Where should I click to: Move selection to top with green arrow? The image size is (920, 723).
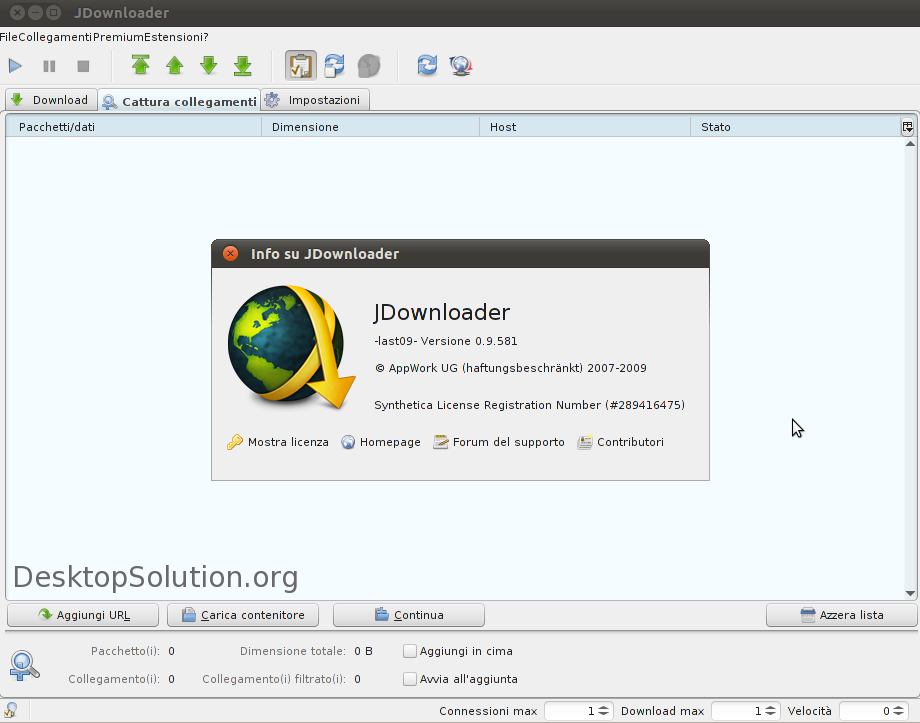[x=141, y=66]
